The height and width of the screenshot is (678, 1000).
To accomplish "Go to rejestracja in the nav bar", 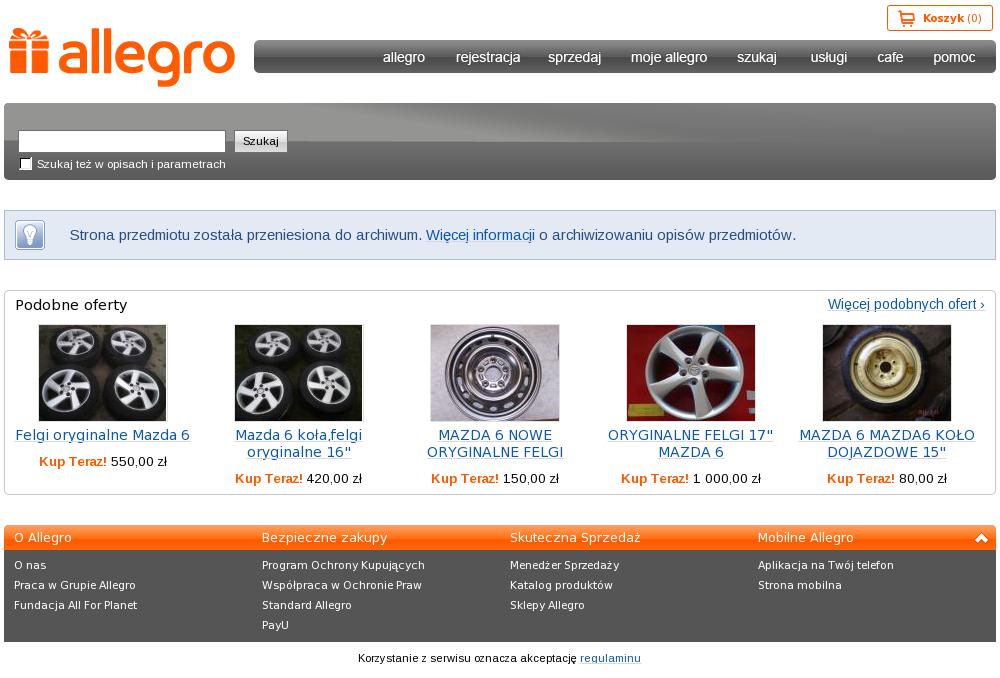I will [488, 57].
